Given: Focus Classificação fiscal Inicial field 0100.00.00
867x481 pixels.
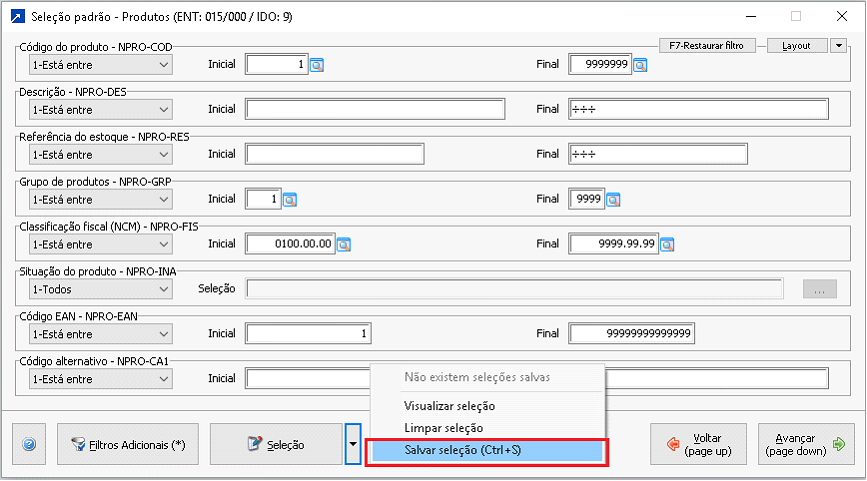Looking at the screenshot, I should 290,244.
